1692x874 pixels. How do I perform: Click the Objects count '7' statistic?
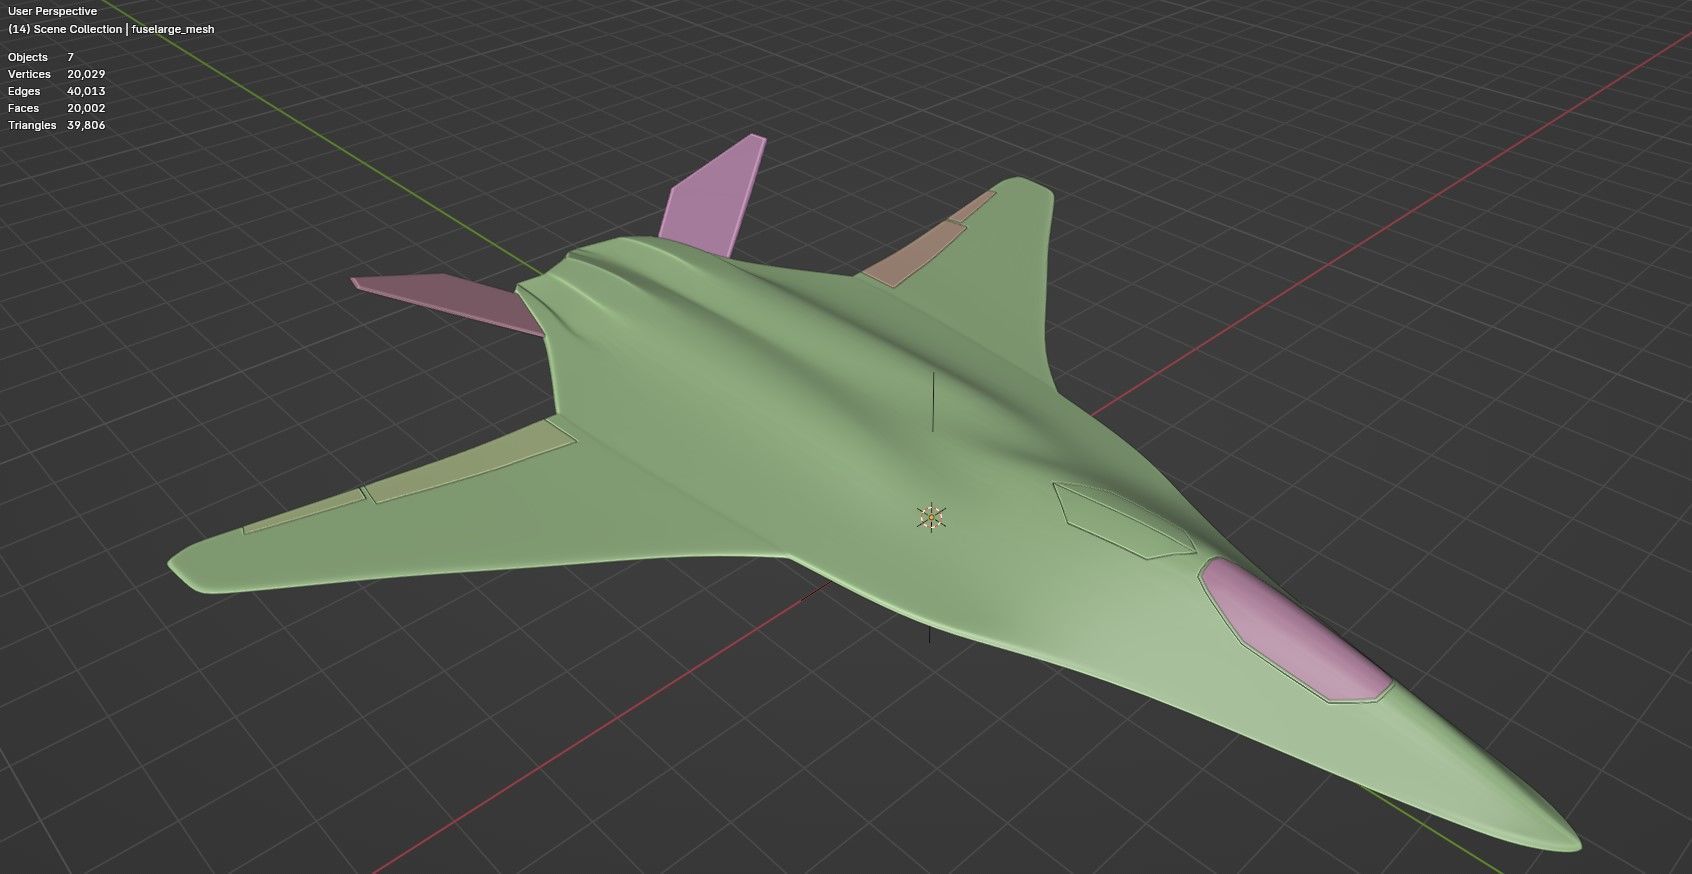tap(70, 57)
